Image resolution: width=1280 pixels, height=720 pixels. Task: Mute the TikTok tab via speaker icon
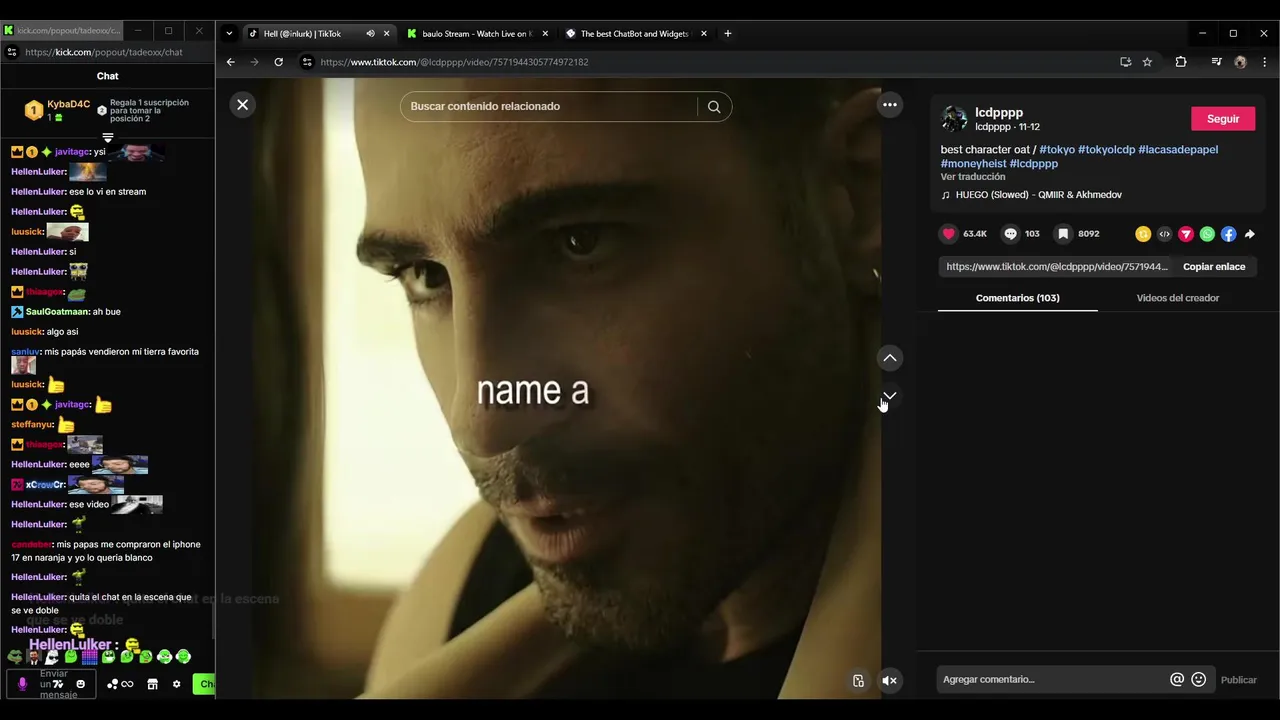coord(370,34)
